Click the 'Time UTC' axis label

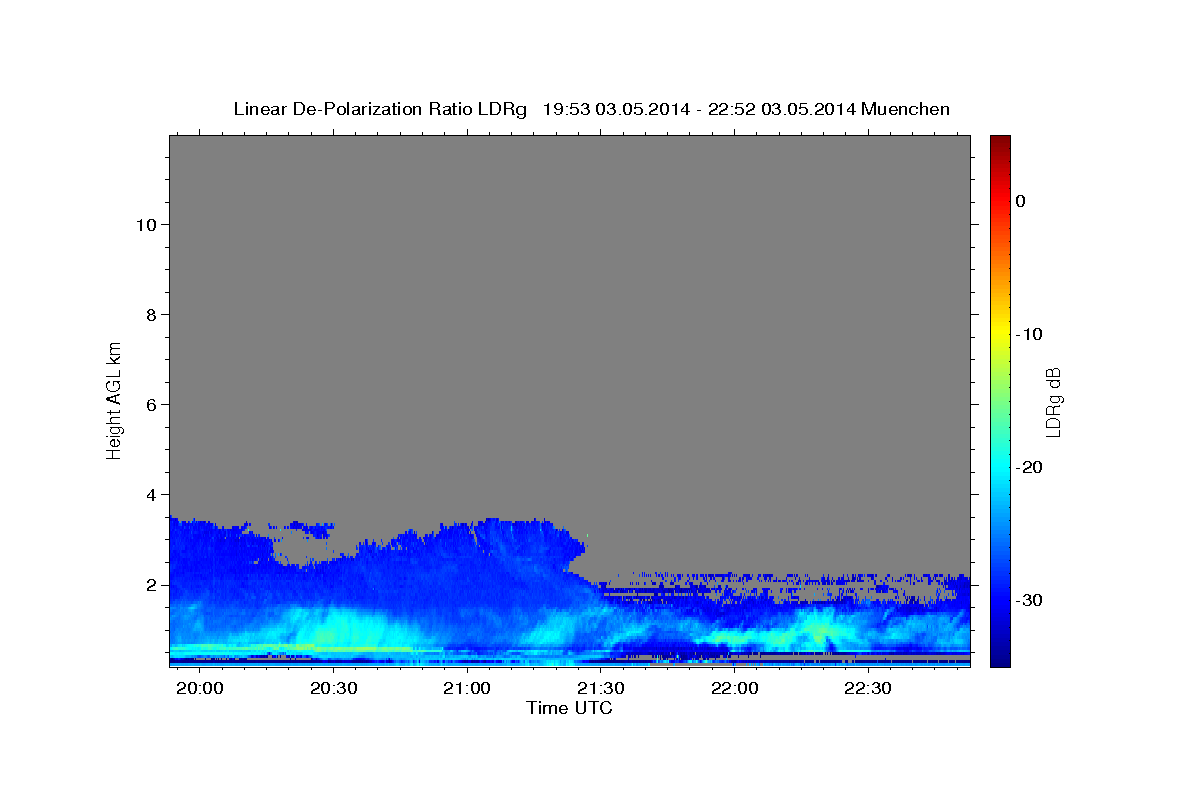569,708
